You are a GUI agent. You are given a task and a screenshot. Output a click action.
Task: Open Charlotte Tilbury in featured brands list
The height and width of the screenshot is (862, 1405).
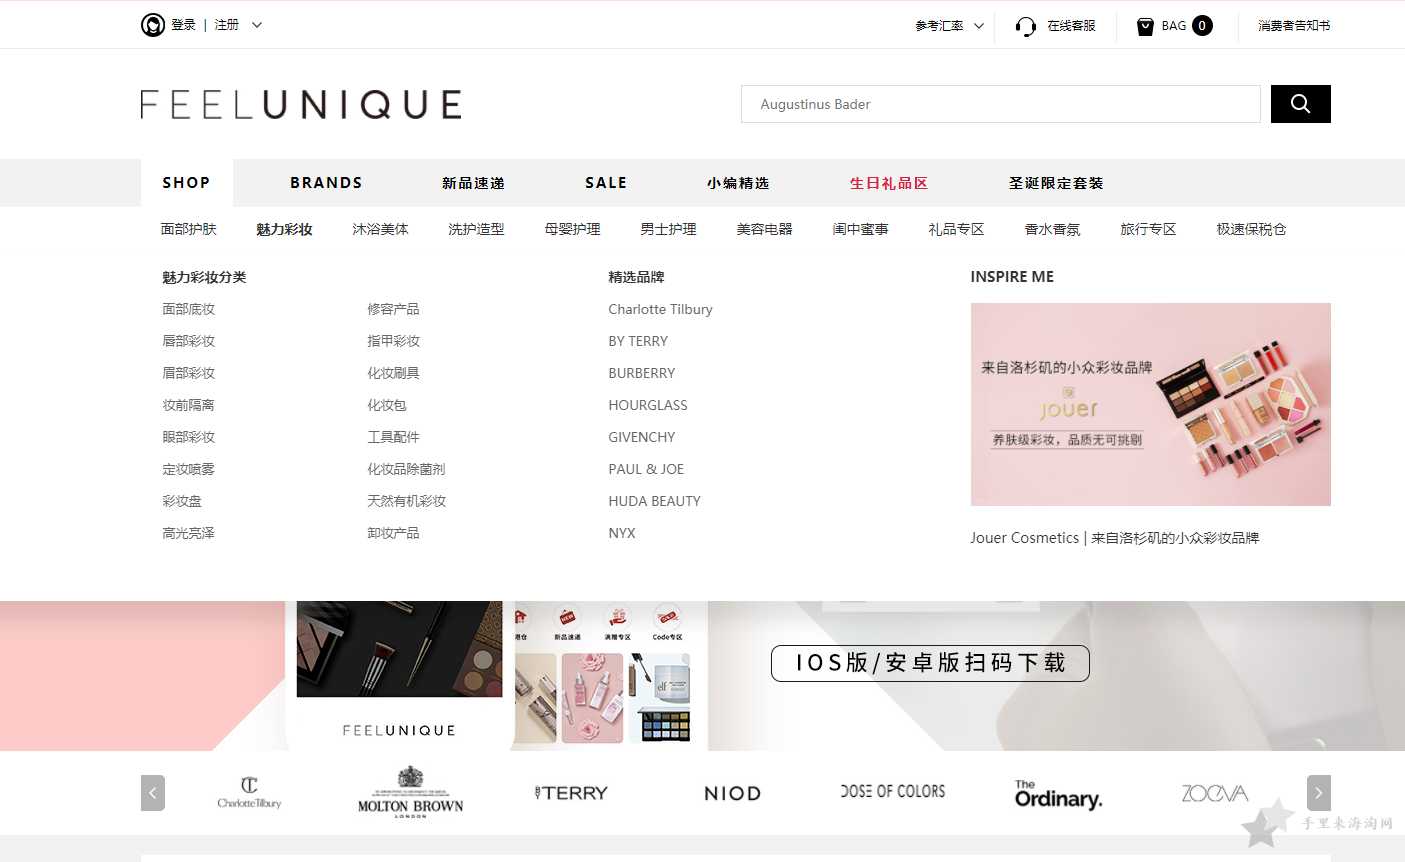(x=660, y=309)
